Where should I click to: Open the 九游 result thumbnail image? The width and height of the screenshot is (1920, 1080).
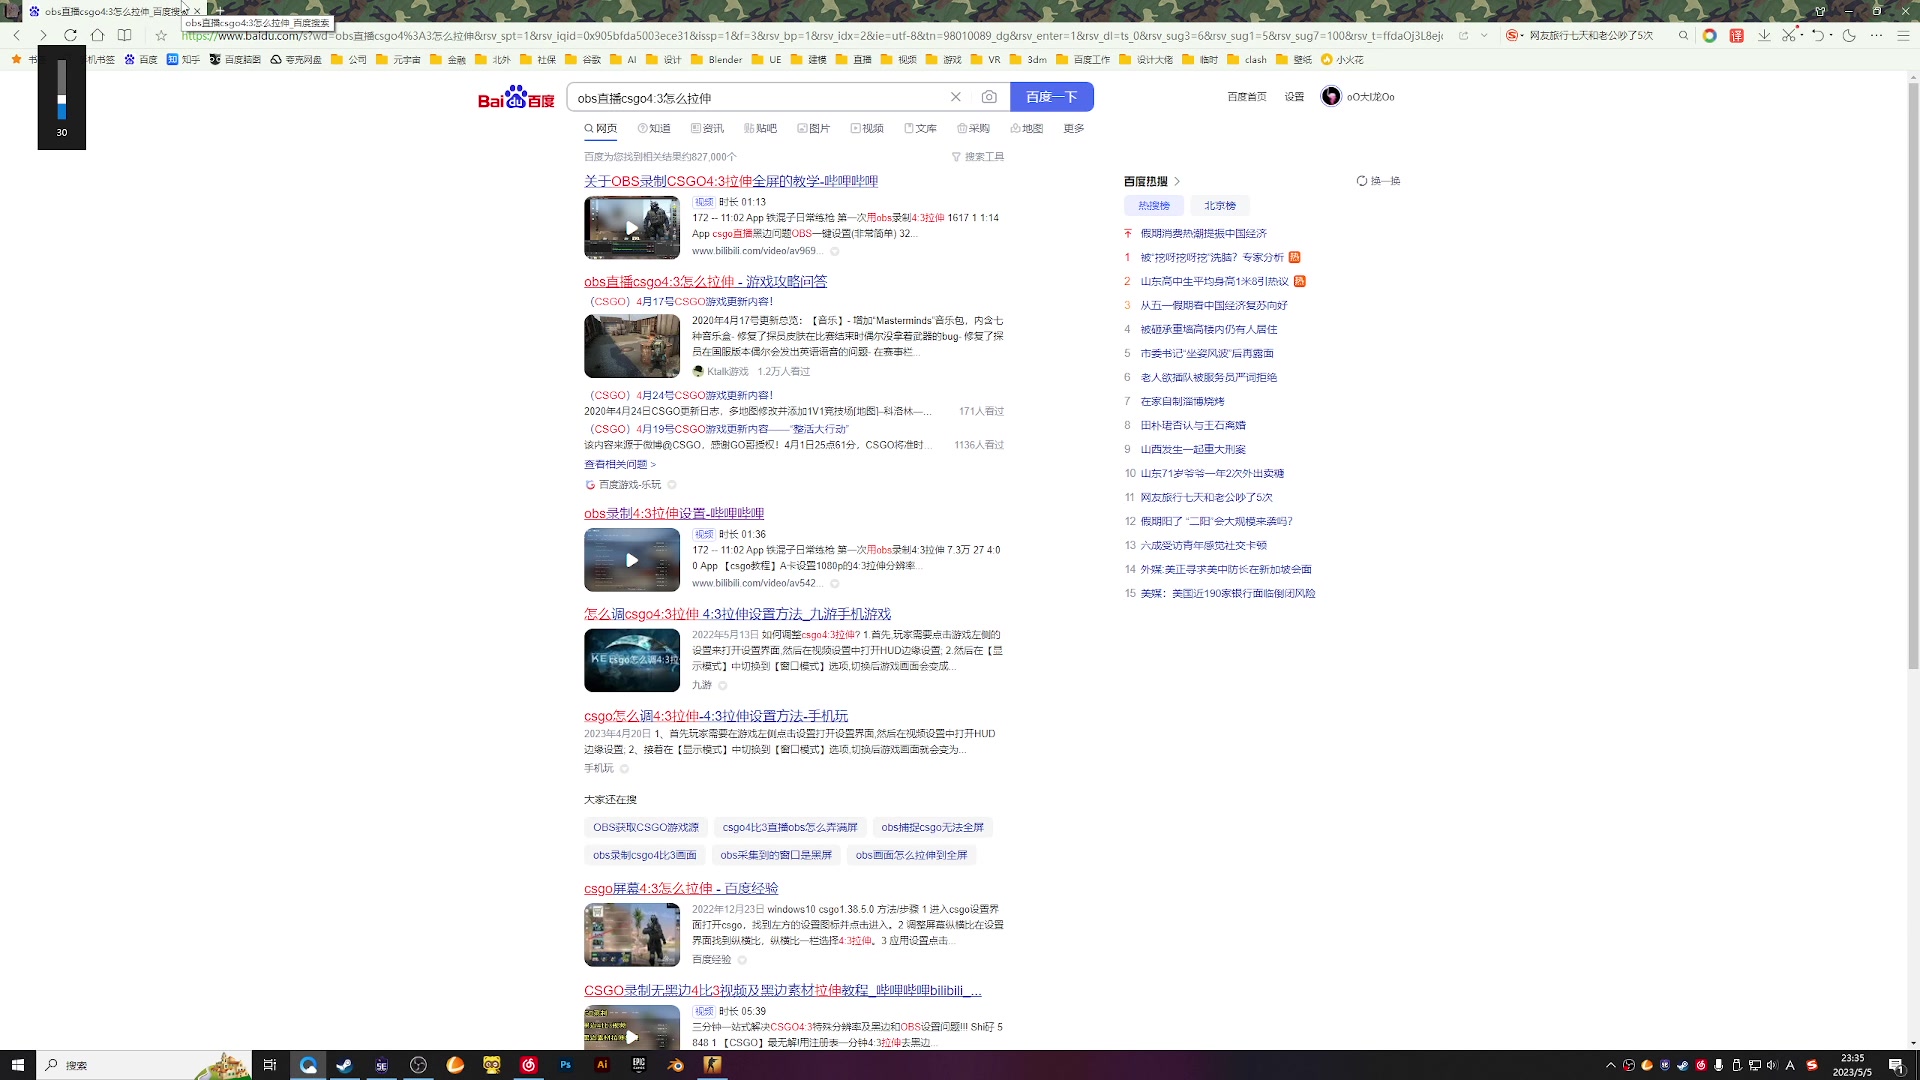[632, 660]
